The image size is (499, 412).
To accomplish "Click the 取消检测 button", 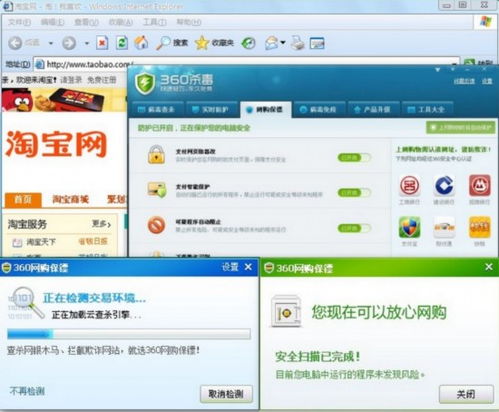I will coord(226,394).
